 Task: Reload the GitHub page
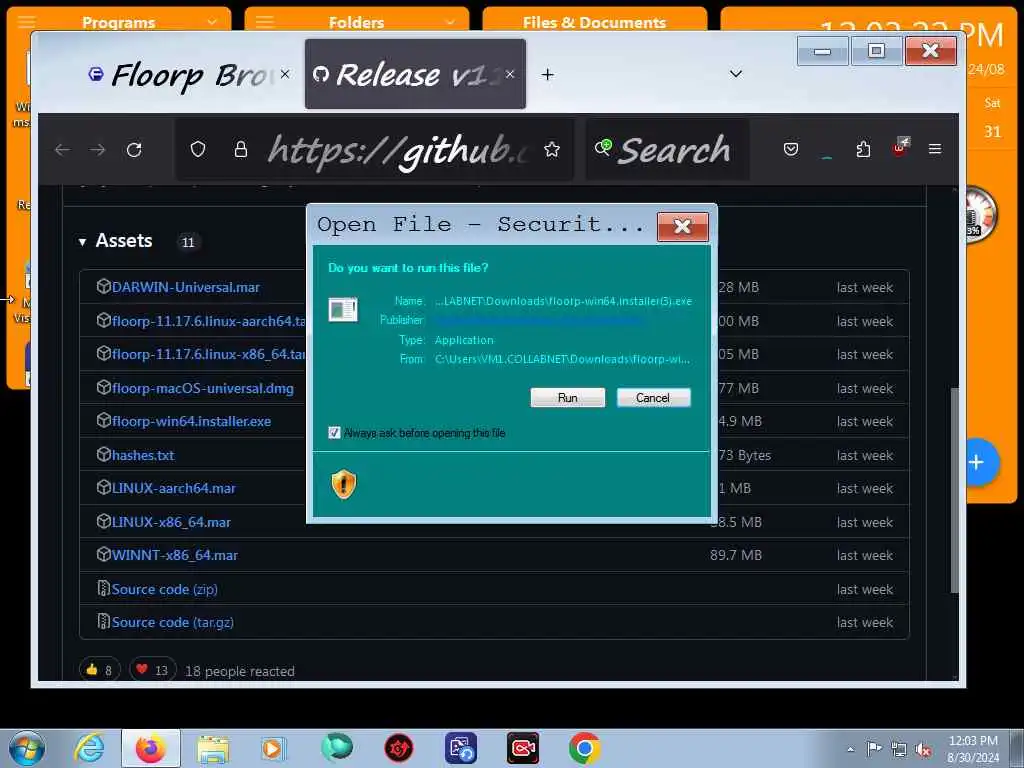[134, 150]
